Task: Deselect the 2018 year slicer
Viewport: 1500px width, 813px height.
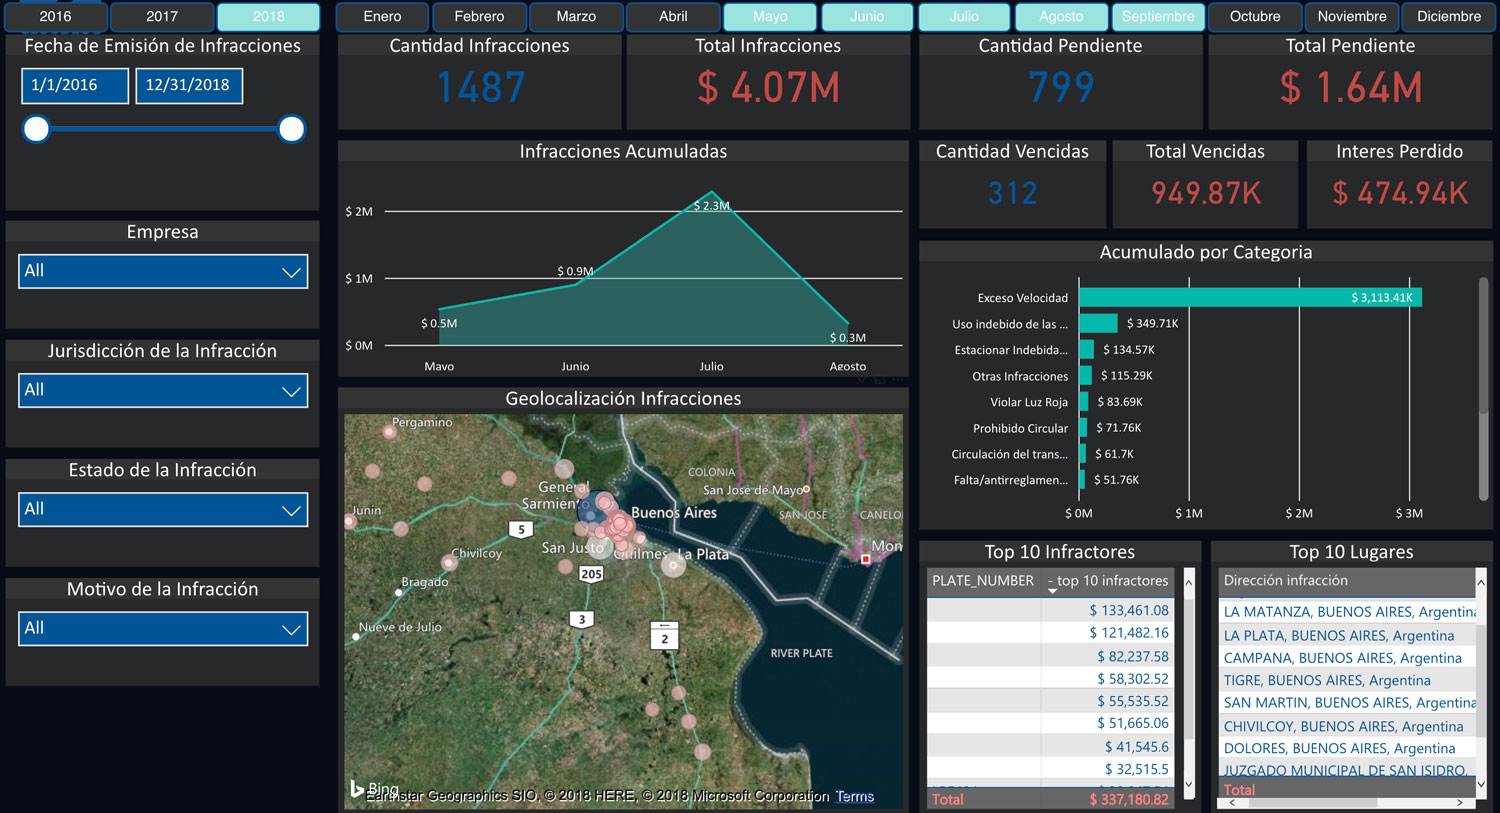Action: pos(268,17)
